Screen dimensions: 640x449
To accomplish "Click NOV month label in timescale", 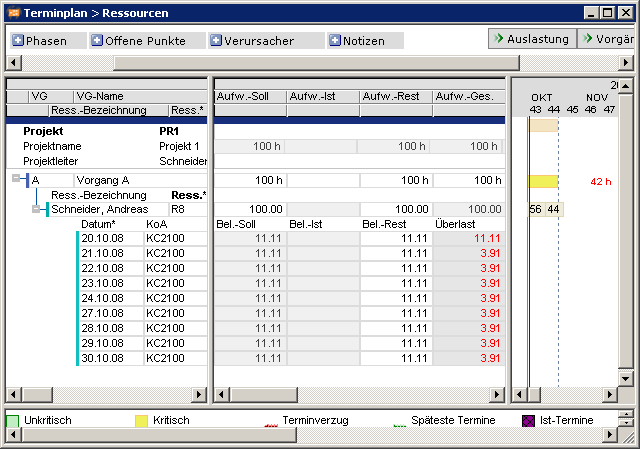I will [x=597, y=98].
